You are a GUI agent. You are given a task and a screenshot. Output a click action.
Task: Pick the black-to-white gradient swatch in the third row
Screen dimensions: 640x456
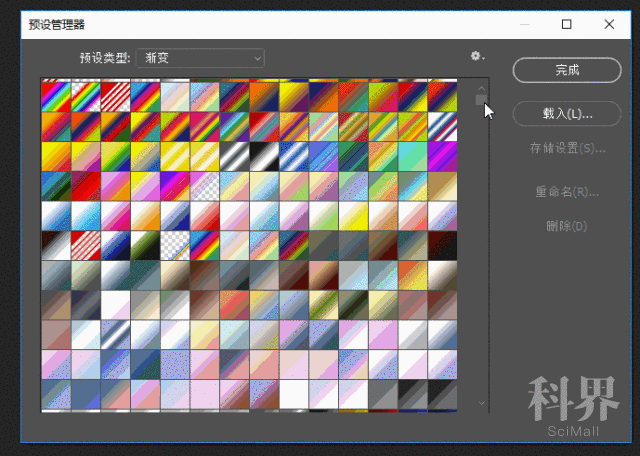tap(235, 156)
